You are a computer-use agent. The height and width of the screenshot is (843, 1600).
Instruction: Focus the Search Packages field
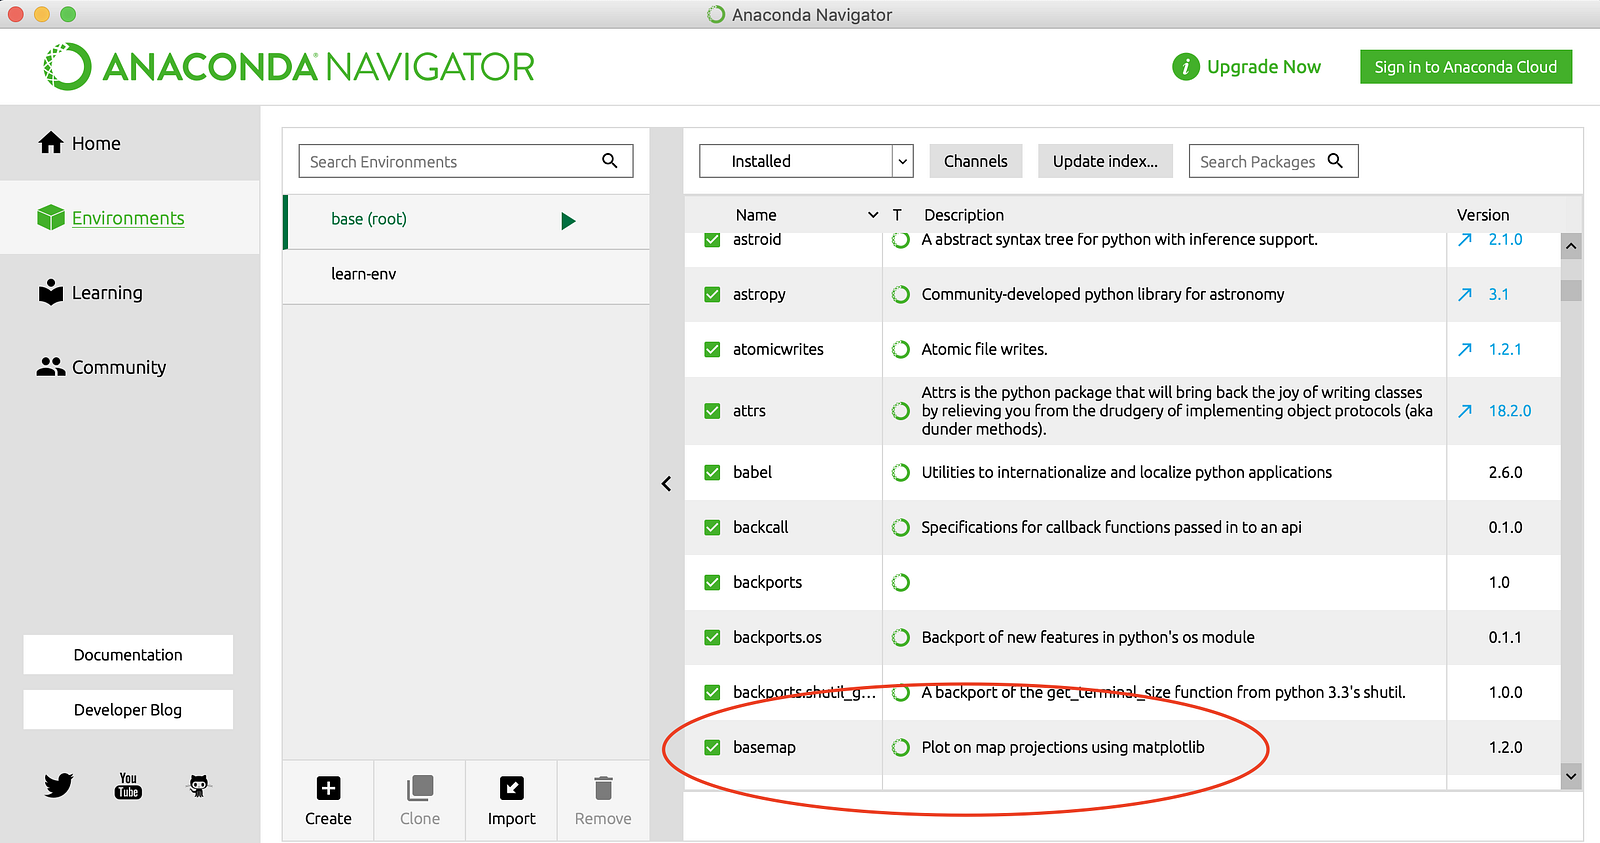(x=1273, y=161)
